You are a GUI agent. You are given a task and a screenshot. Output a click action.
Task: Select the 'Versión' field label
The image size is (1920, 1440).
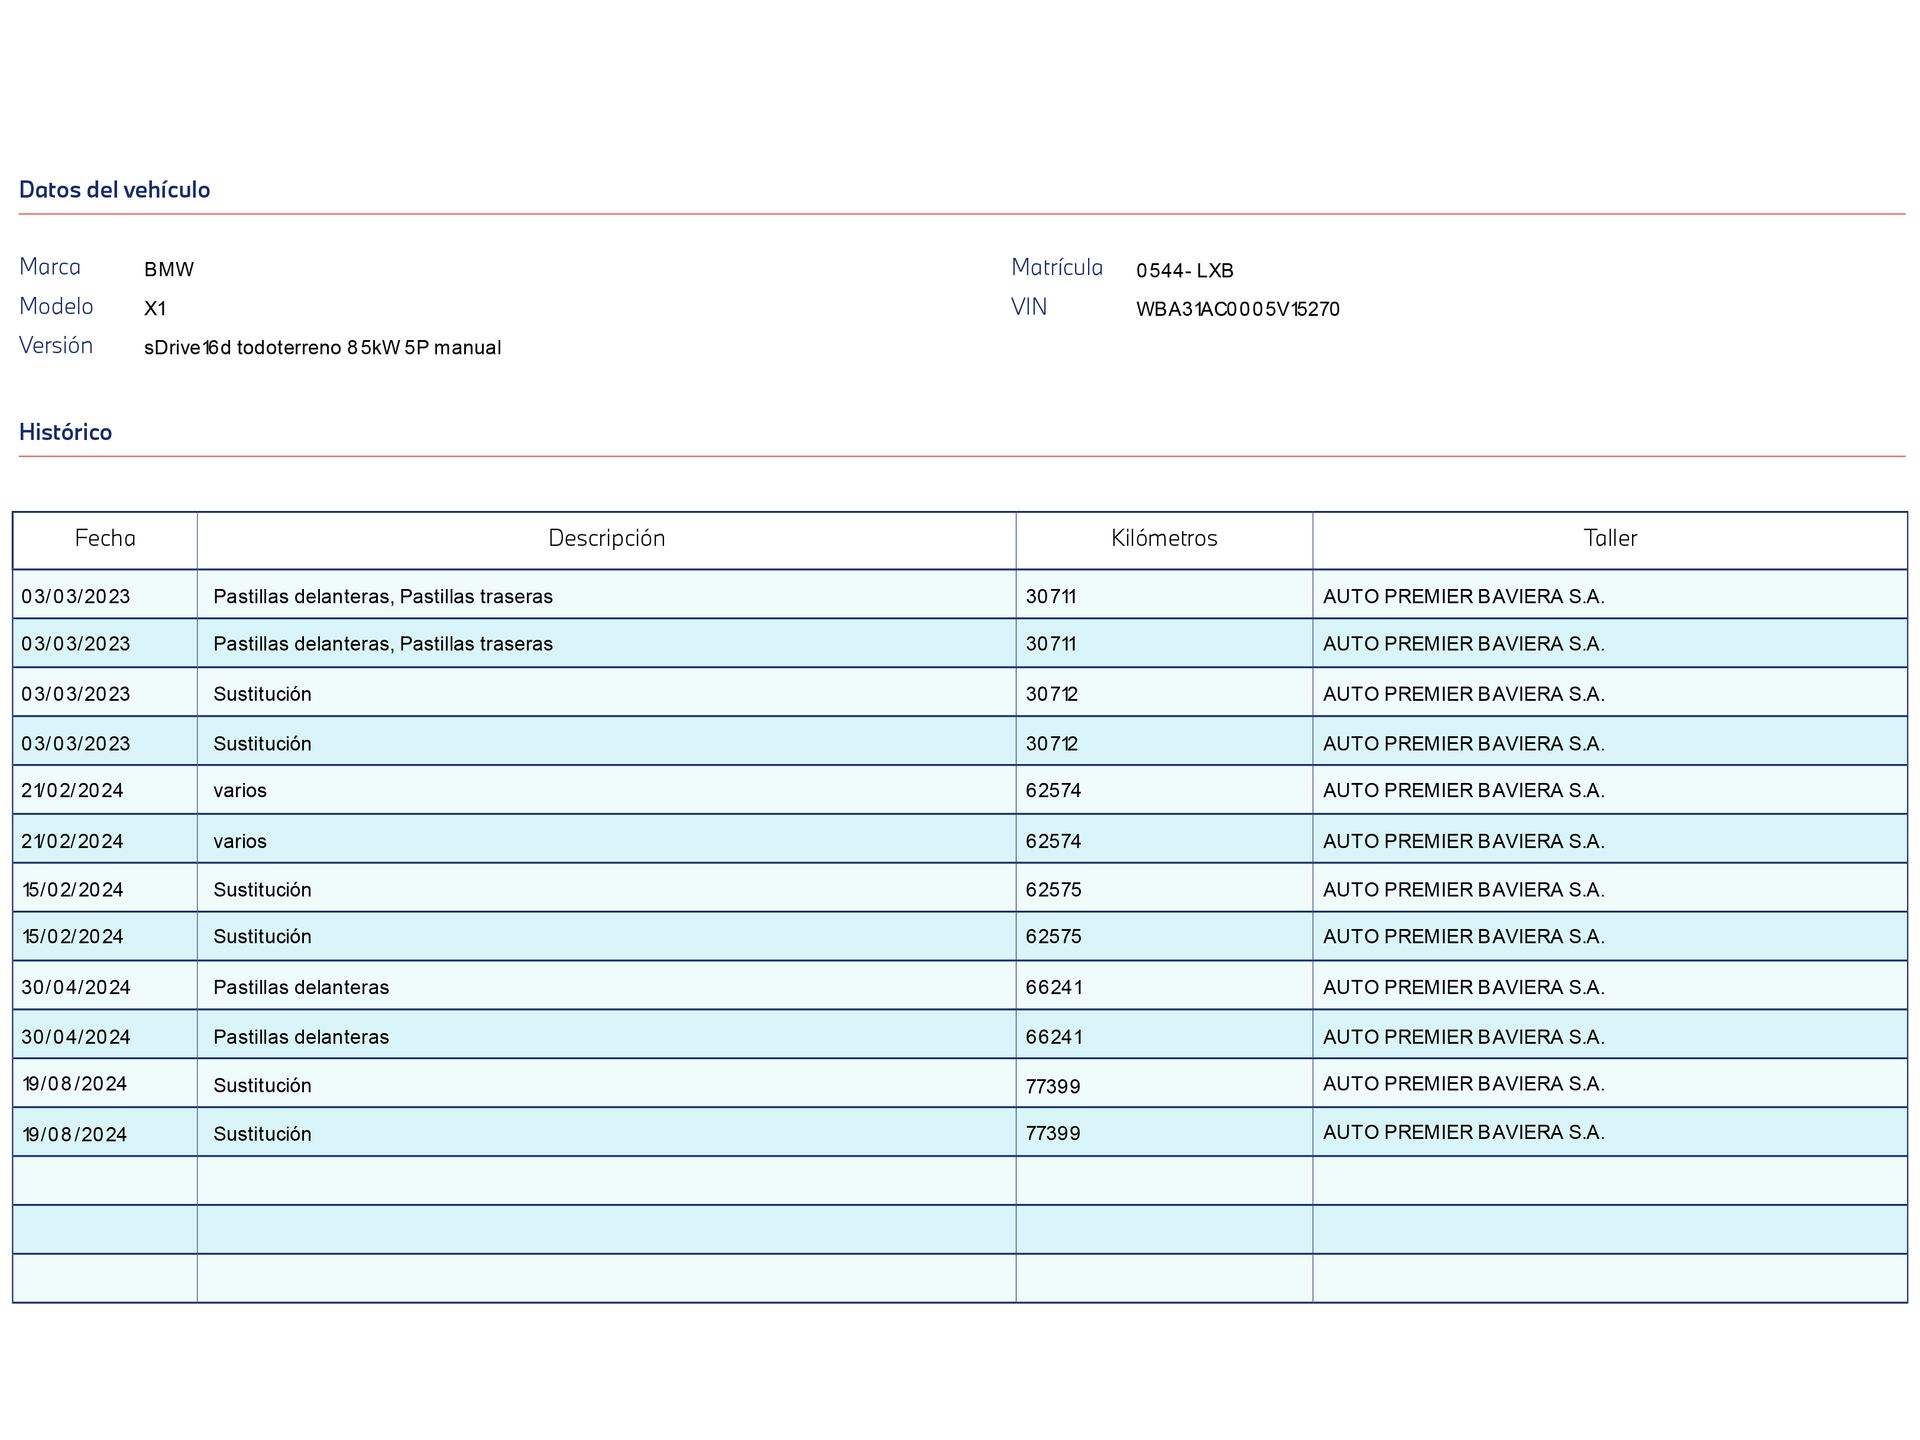(x=56, y=345)
